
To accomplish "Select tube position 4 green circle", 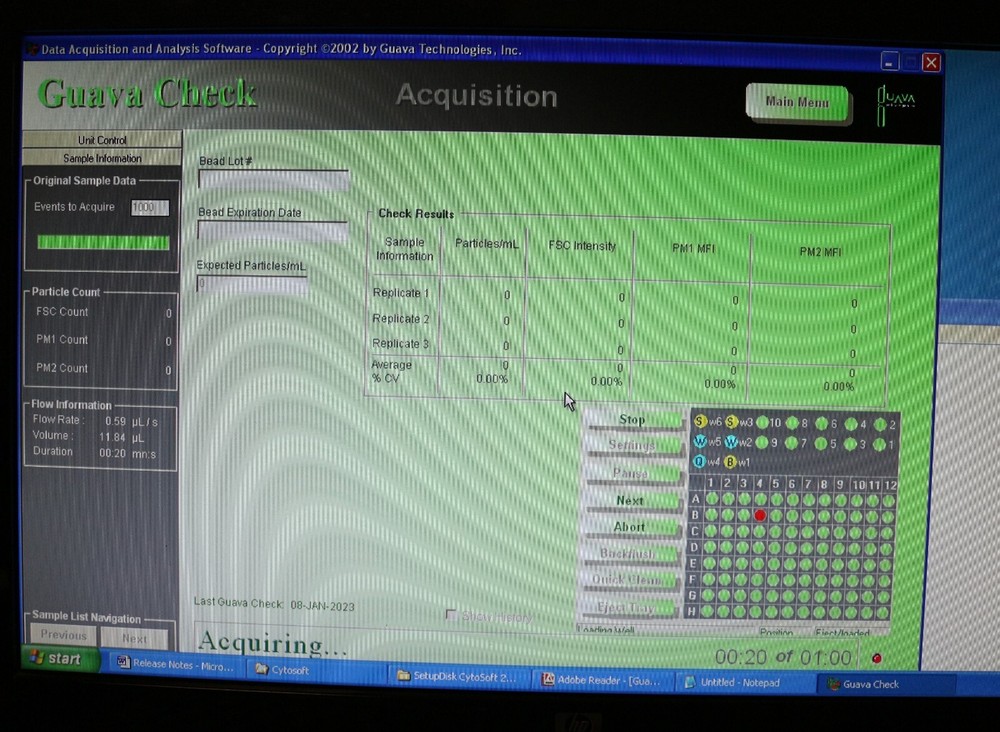I will [x=851, y=424].
